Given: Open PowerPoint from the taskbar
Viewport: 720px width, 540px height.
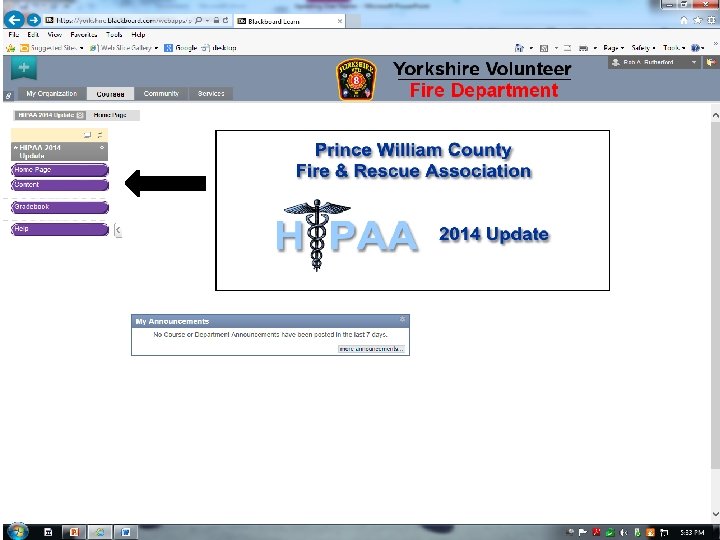Looking at the screenshot, I should [73, 532].
